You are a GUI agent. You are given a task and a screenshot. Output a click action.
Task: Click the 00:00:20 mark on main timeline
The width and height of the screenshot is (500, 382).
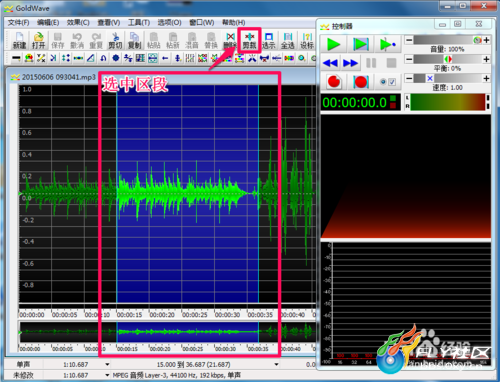click(162, 315)
